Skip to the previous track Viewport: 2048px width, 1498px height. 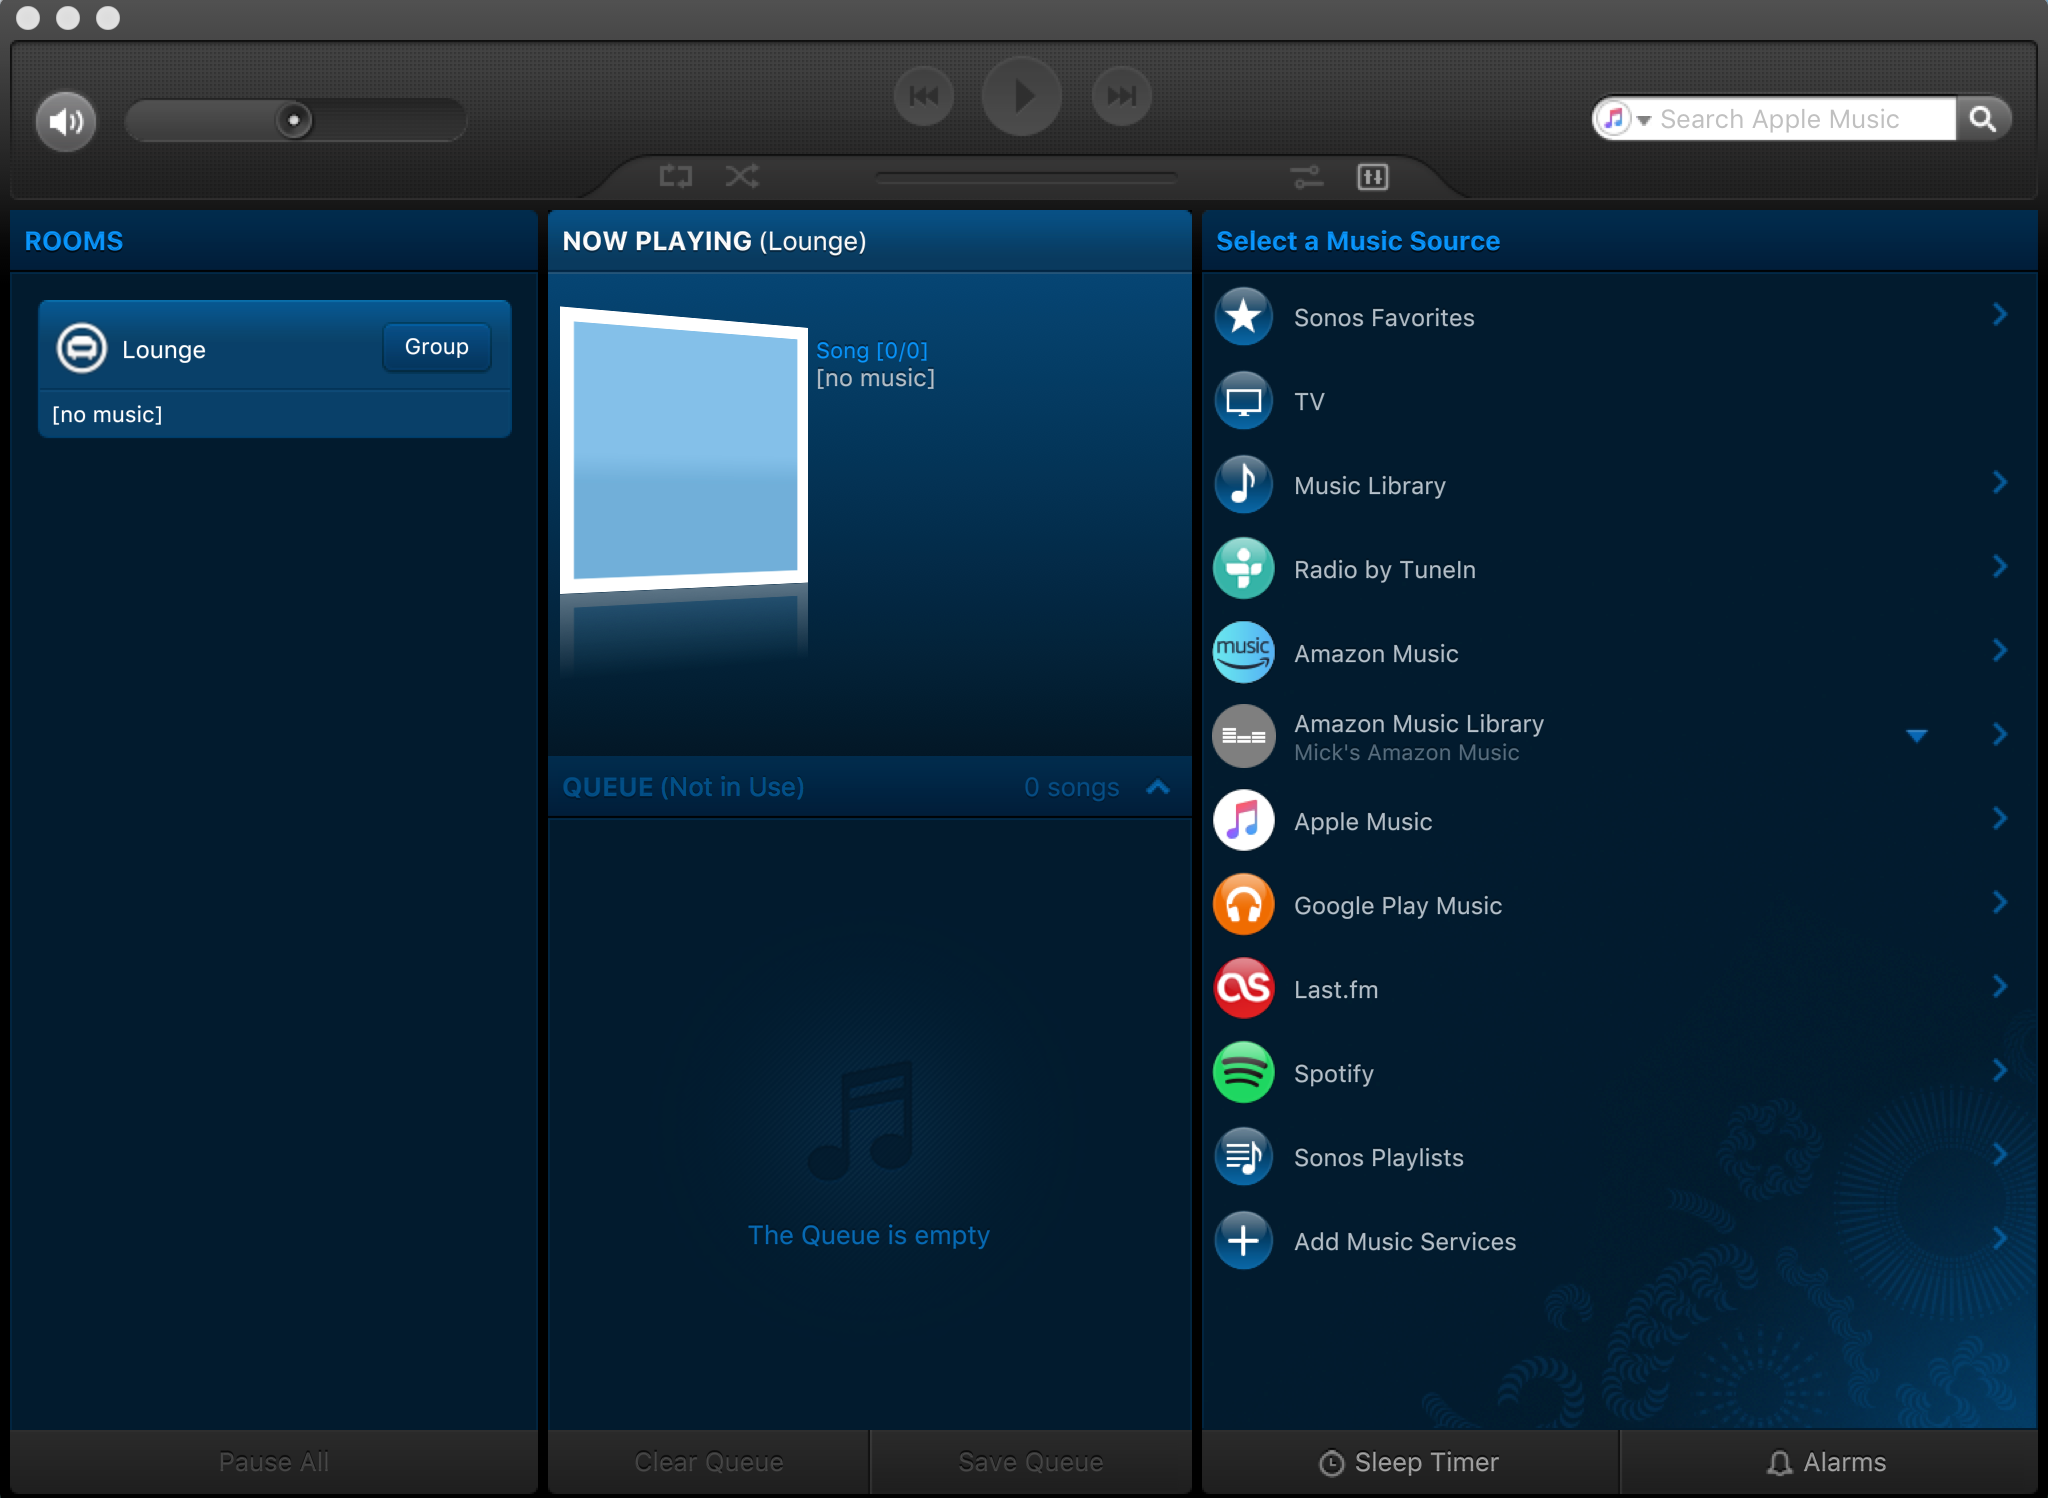(923, 96)
